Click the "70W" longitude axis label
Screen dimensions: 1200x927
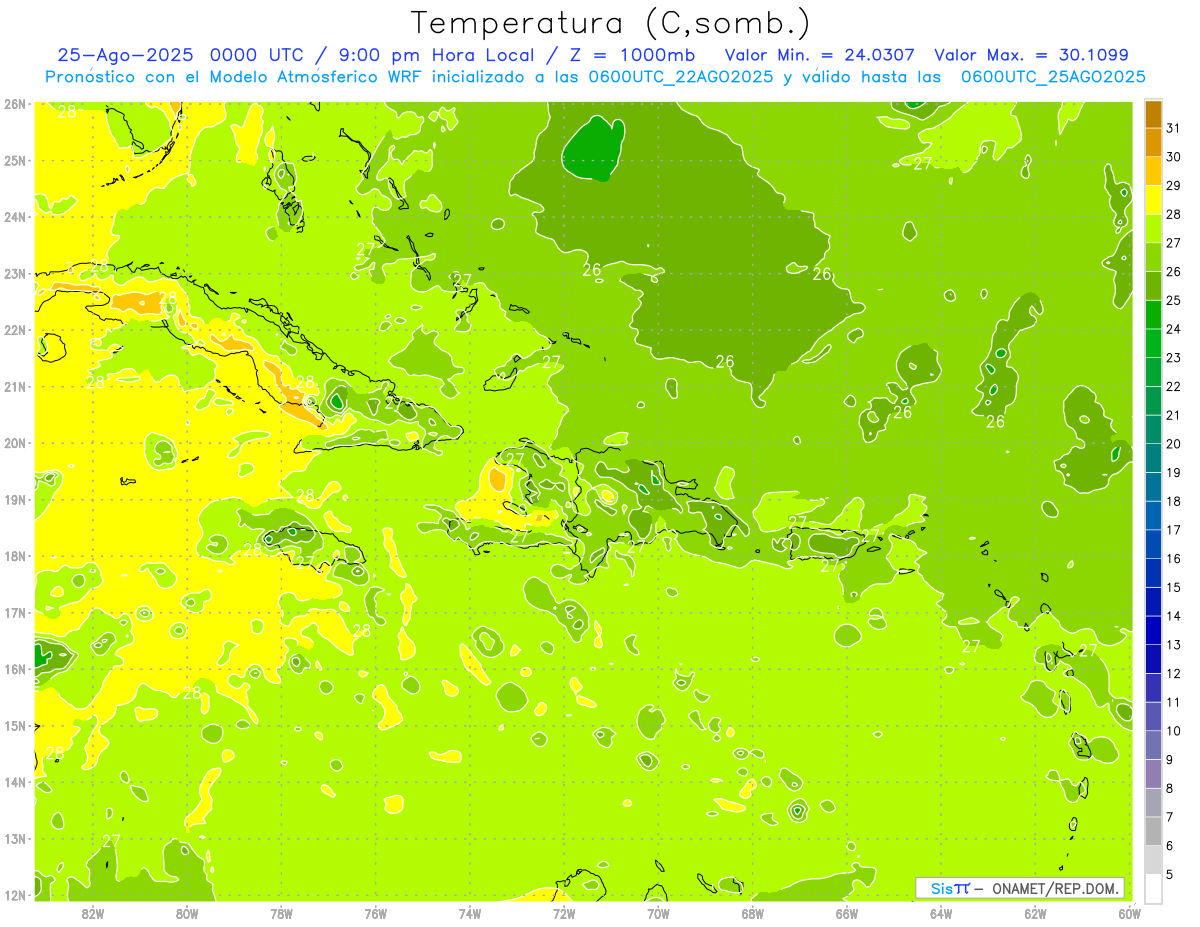(x=658, y=913)
